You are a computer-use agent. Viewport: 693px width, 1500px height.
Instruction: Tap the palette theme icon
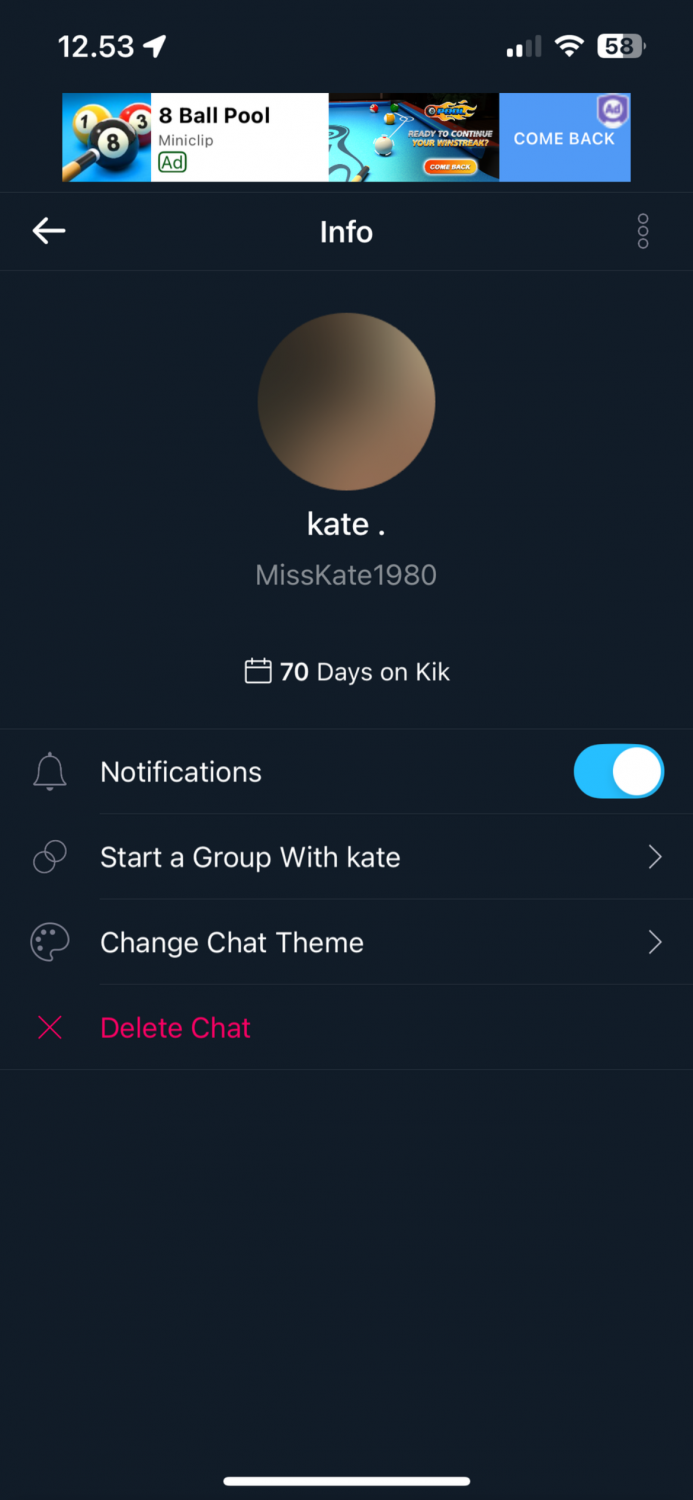[x=50, y=942]
